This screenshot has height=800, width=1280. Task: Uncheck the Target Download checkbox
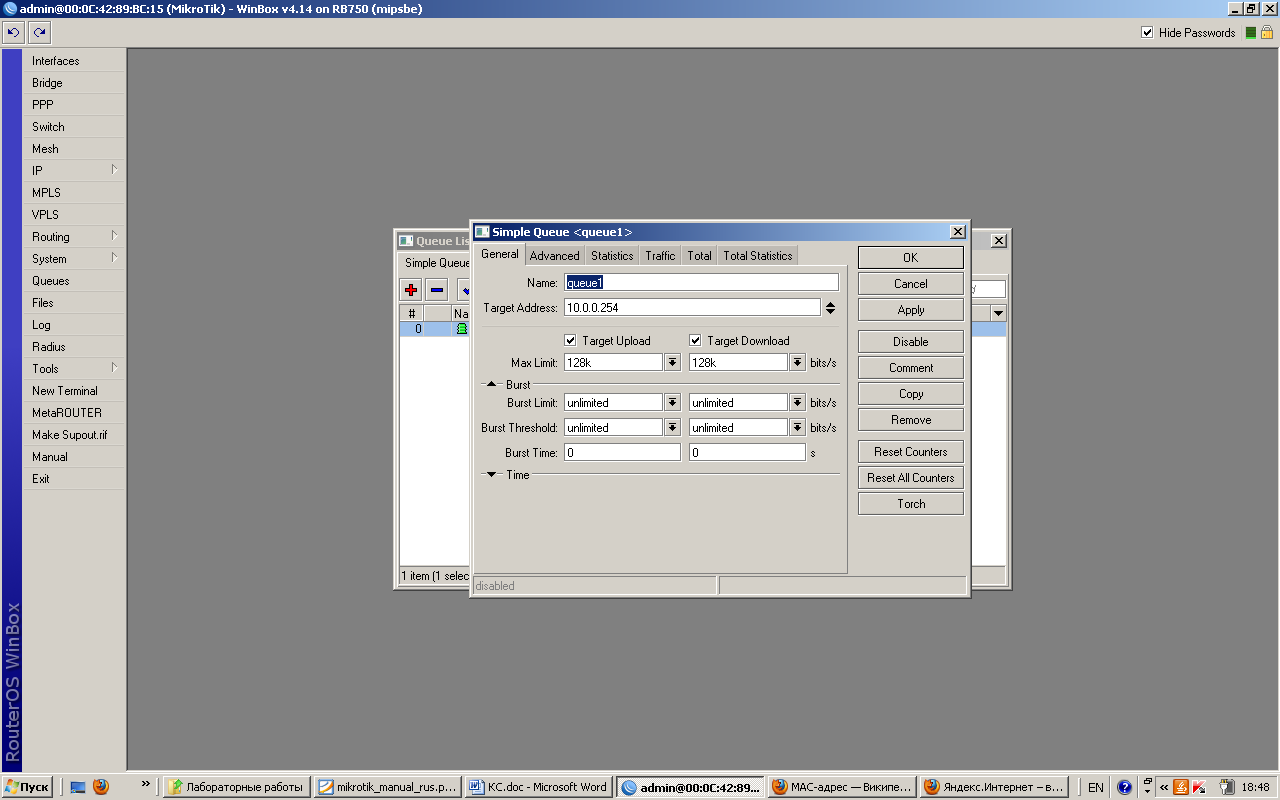(695, 341)
